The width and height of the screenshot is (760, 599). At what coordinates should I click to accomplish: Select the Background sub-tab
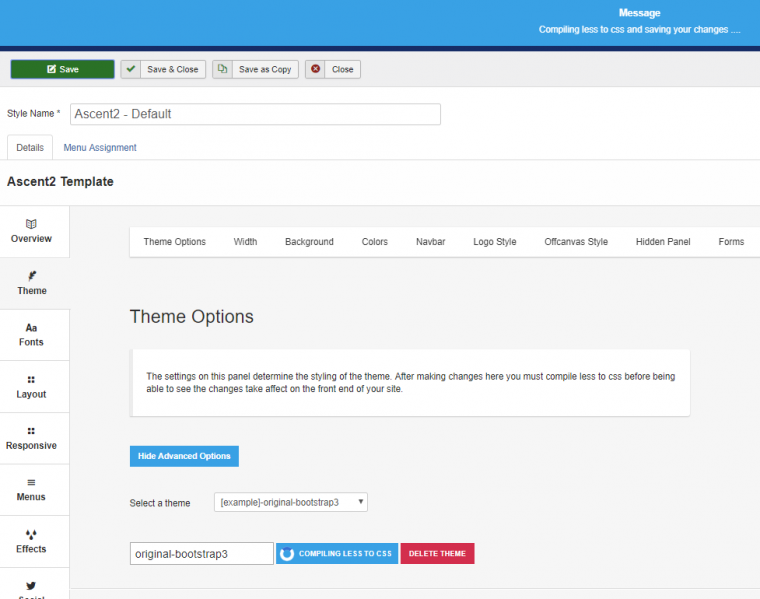[309, 241]
